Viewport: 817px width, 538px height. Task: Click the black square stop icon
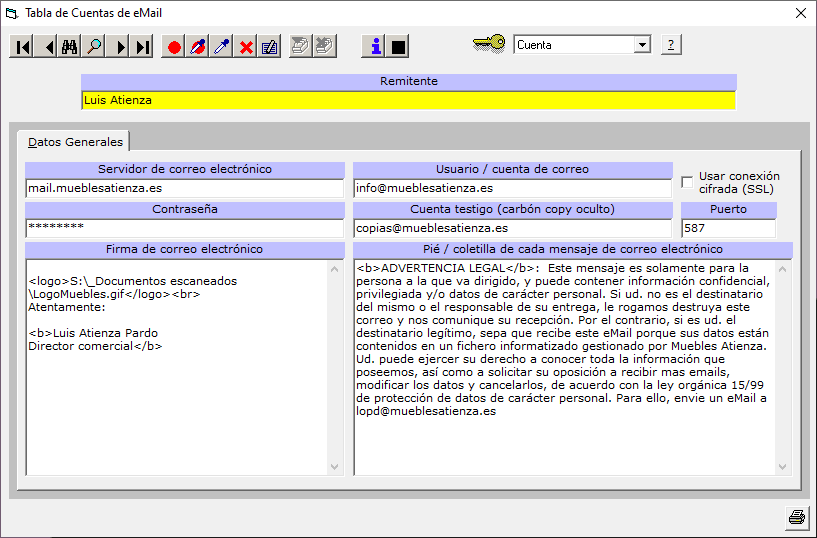[x=399, y=46]
